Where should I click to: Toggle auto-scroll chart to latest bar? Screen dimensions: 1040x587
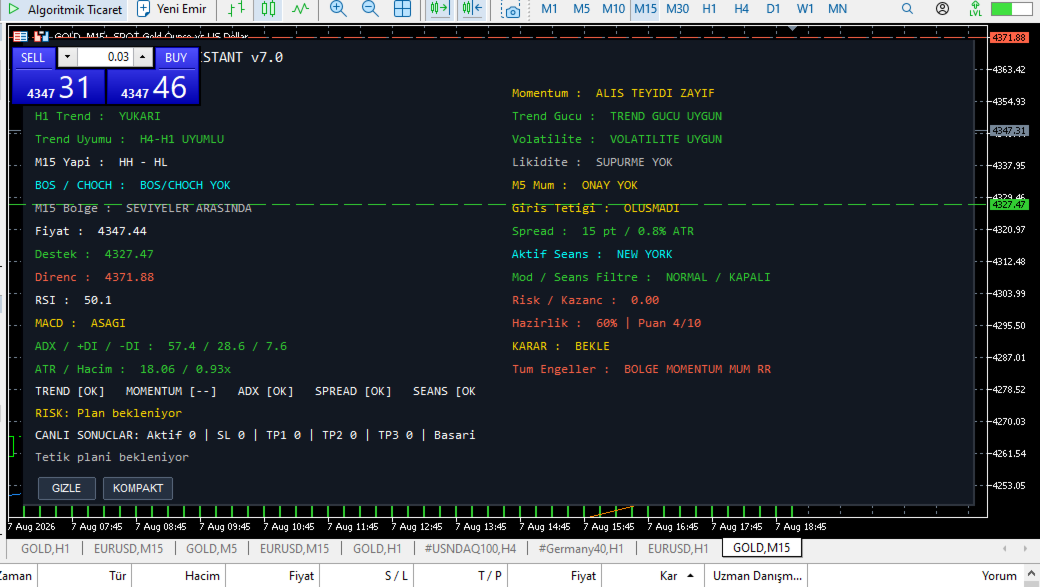pos(440,9)
